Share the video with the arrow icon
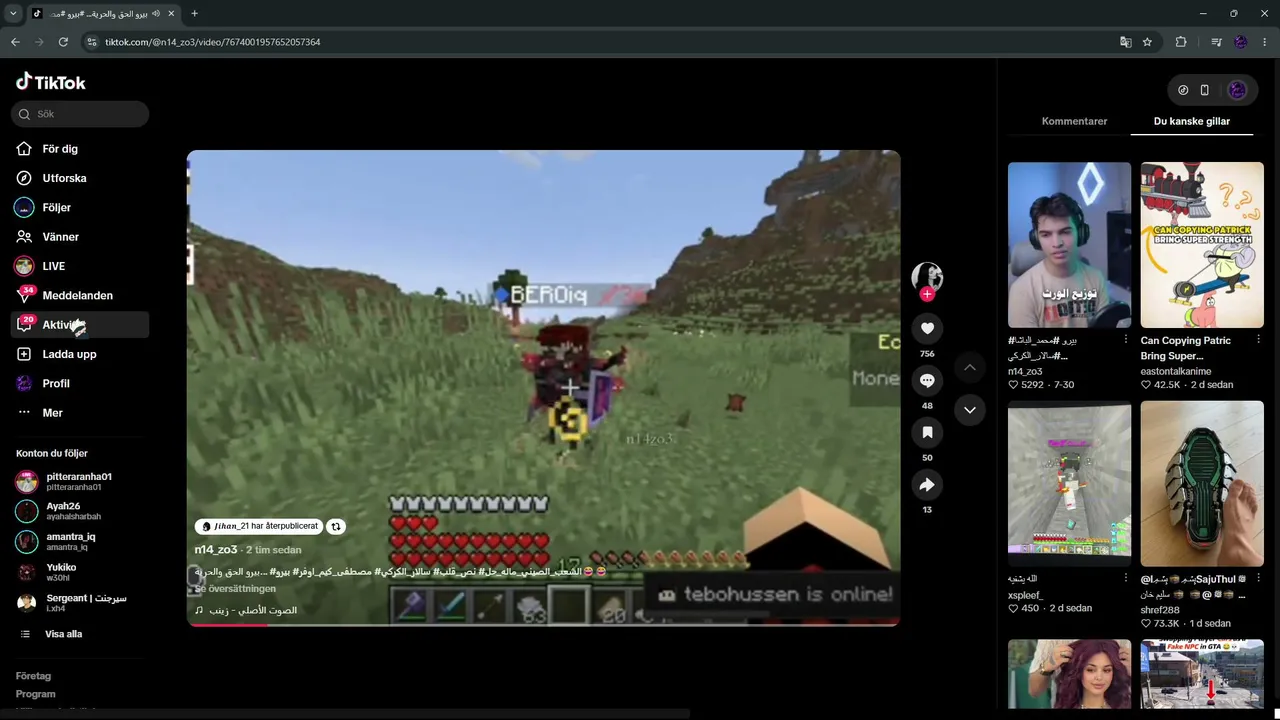Image resolution: width=1280 pixels, height=720 pixels. pyautogui.click(x=927, y=485)
